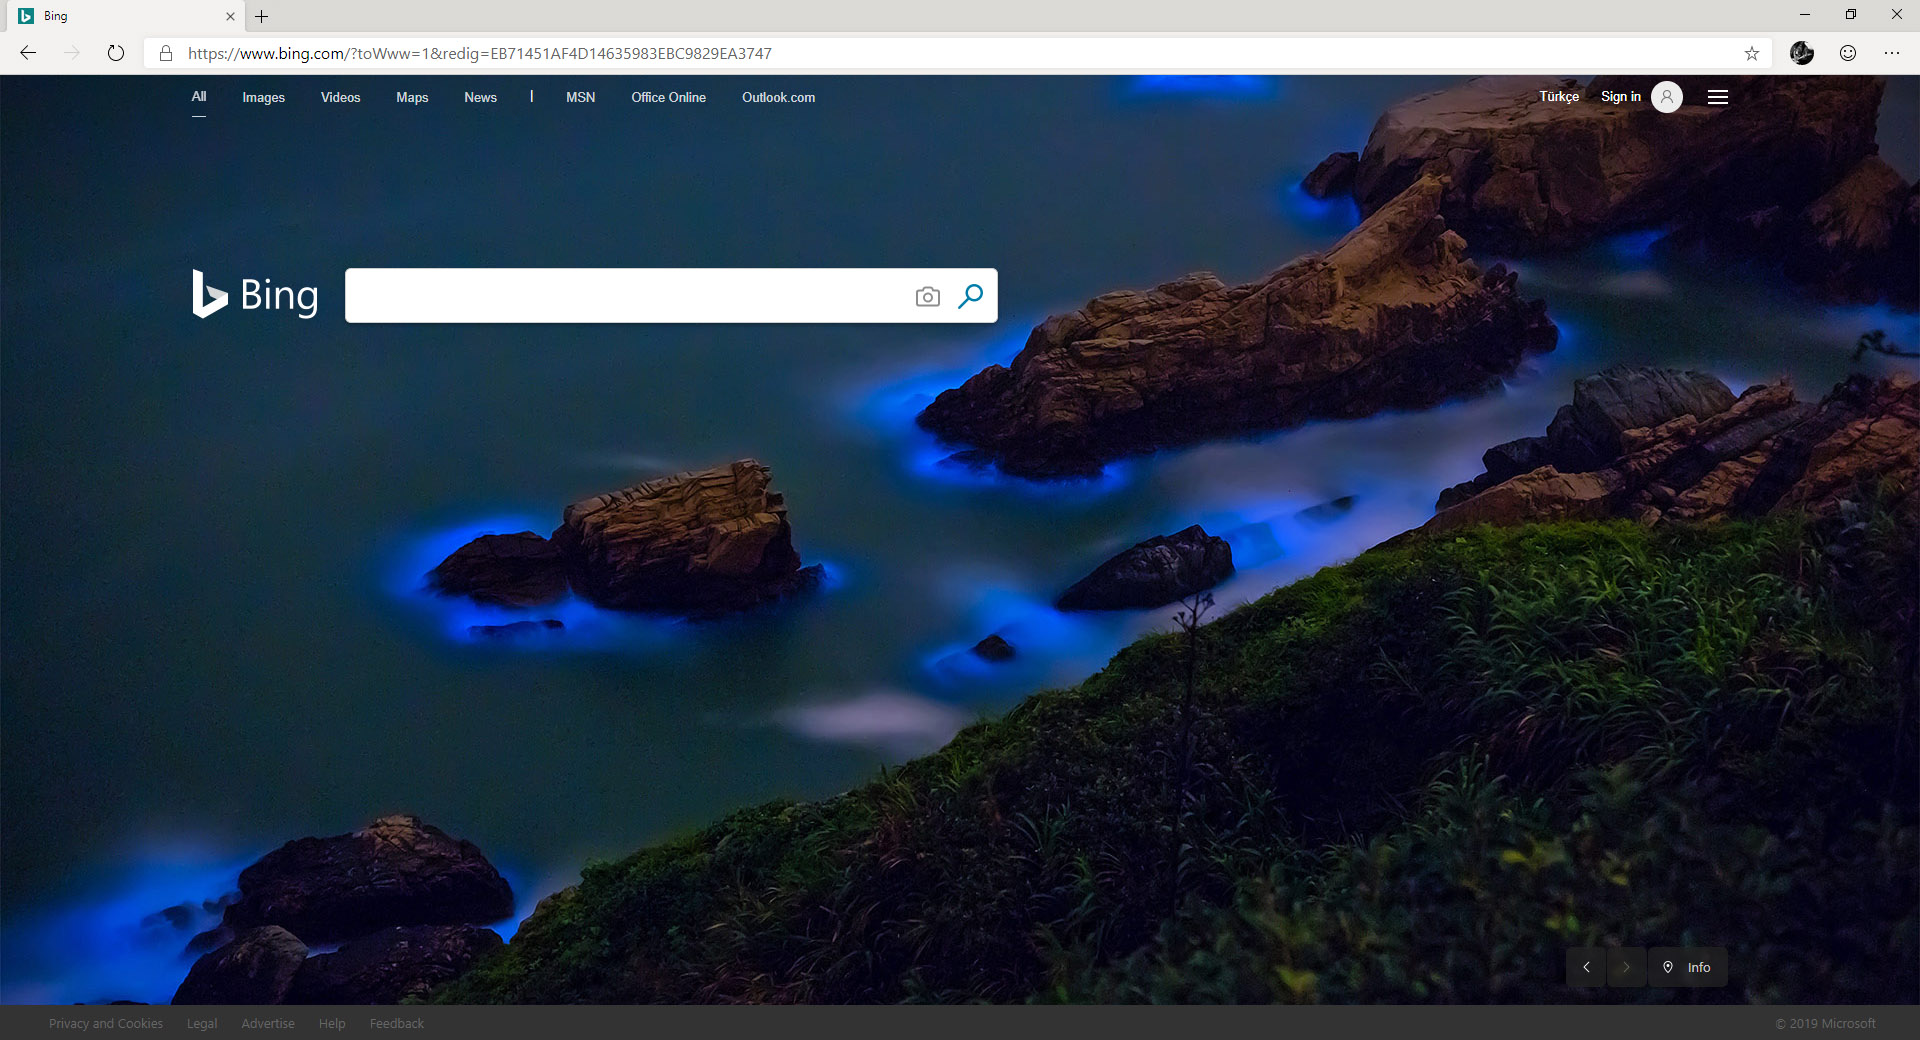This screenshot has width=1920, height=1040.
Task: Close the Bing tab
Action: coord(230,16)
